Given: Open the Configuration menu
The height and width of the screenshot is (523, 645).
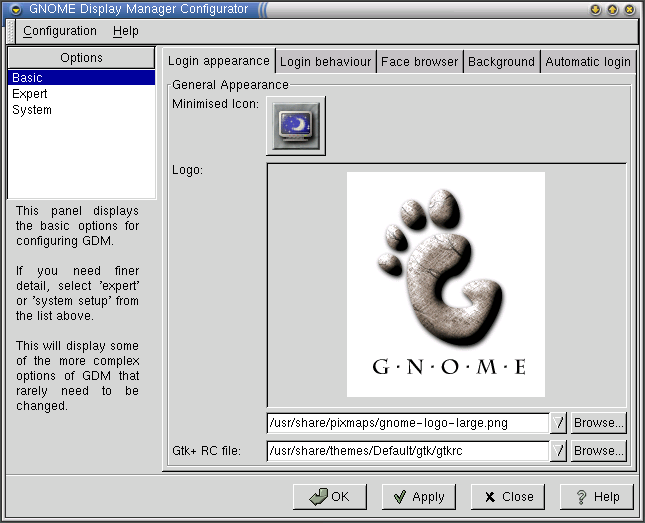Looking at the screenshot, I should coord(60,31).
